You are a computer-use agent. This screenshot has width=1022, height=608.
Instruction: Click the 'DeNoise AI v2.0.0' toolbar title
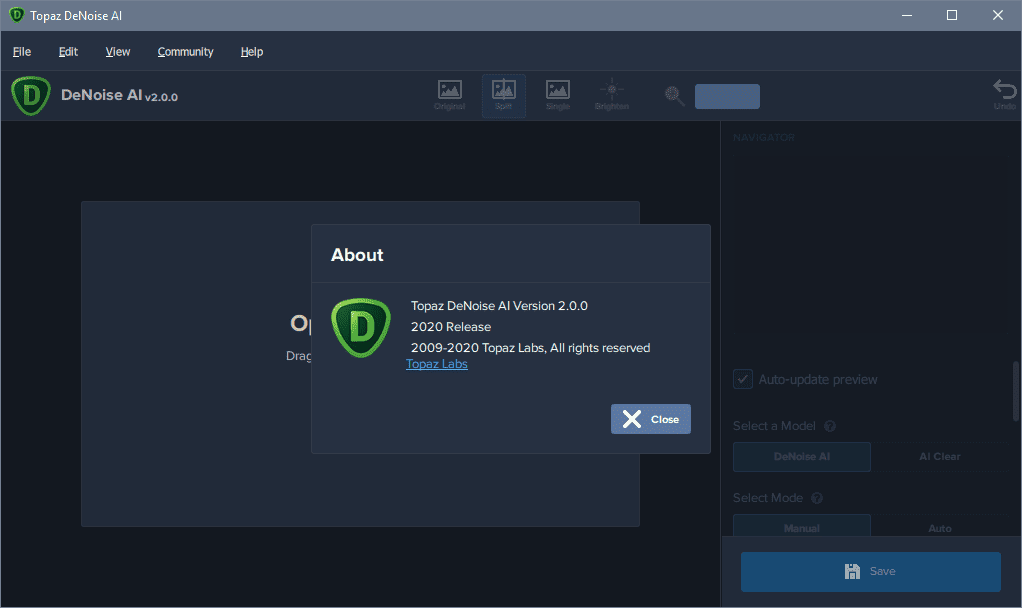119,95
